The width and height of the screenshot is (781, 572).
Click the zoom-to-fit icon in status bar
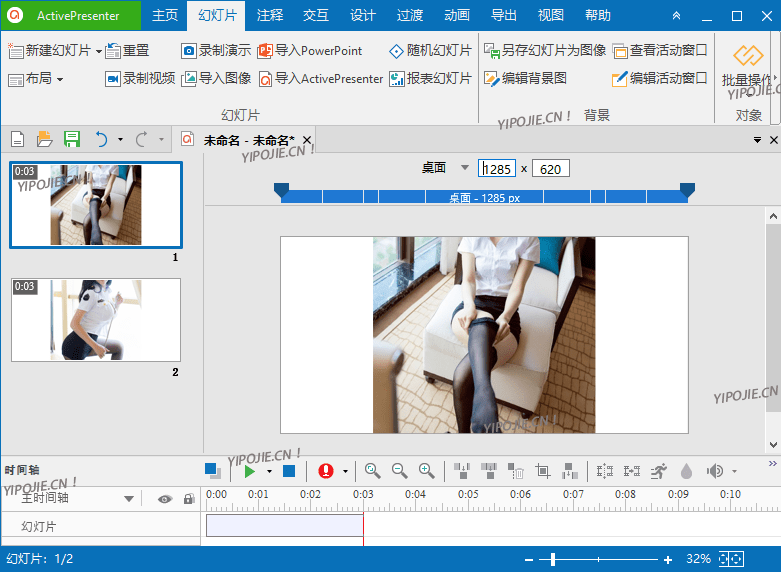(x=731, y=559)
